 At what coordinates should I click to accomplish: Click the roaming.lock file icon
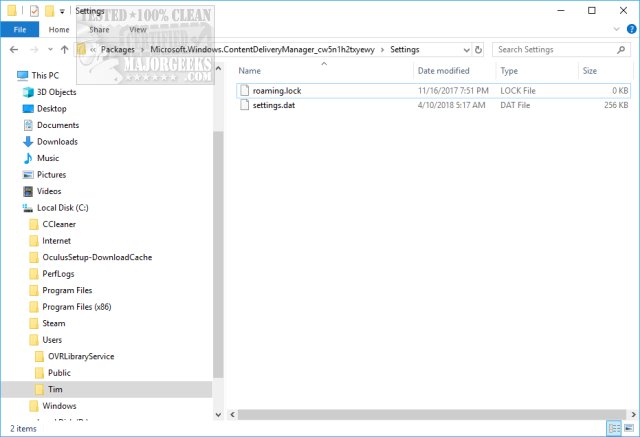click(x=244, y=90)
